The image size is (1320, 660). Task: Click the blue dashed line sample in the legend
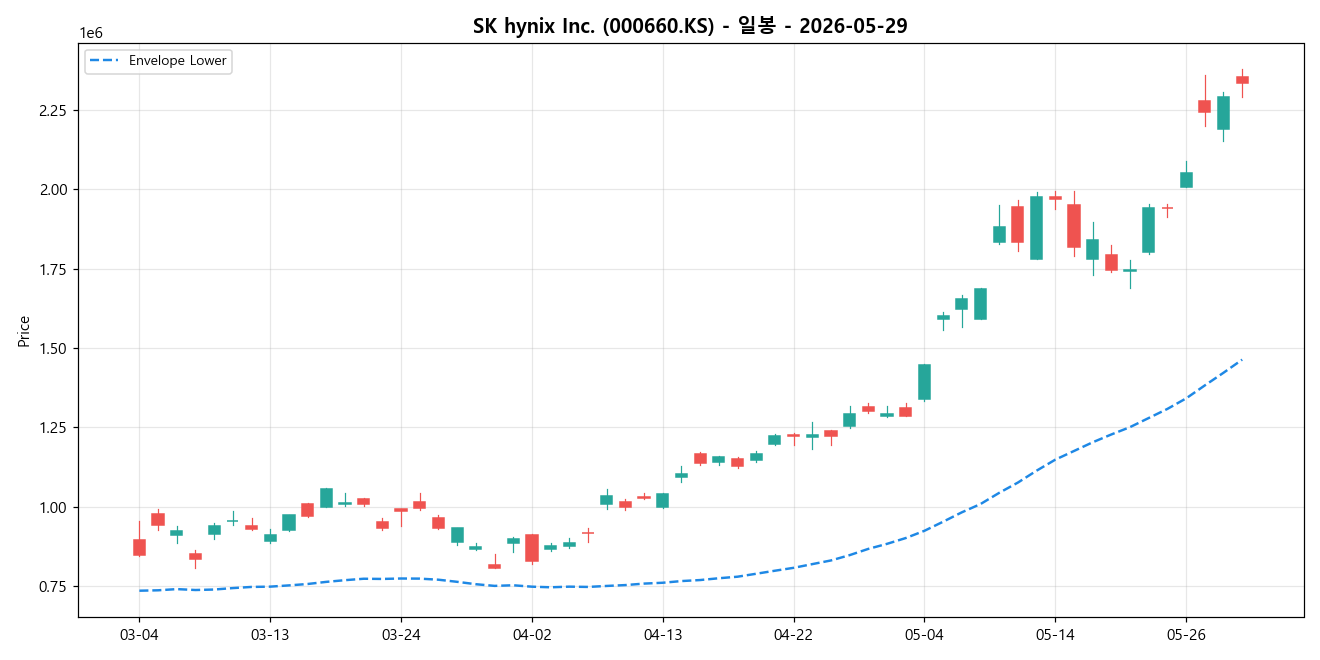click(x=104, y=61)
